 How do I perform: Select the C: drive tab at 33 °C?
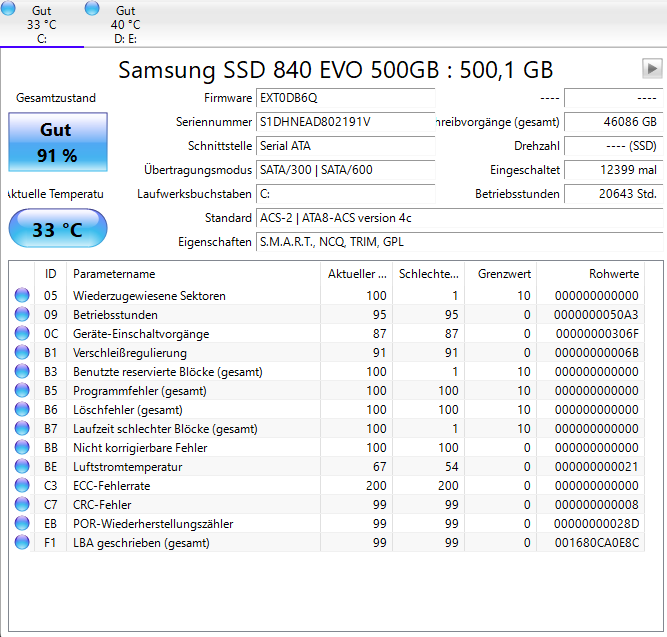click(x=42, y=23)
